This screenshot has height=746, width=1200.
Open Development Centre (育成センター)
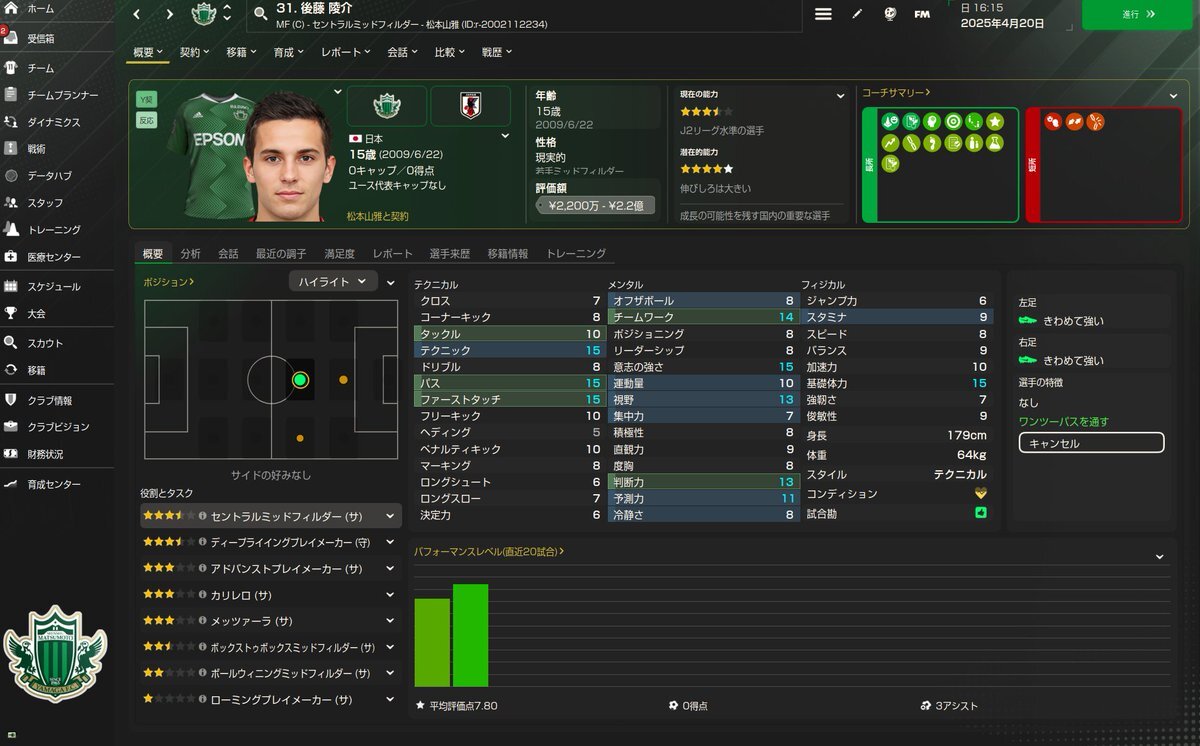[x=54, y=485]
